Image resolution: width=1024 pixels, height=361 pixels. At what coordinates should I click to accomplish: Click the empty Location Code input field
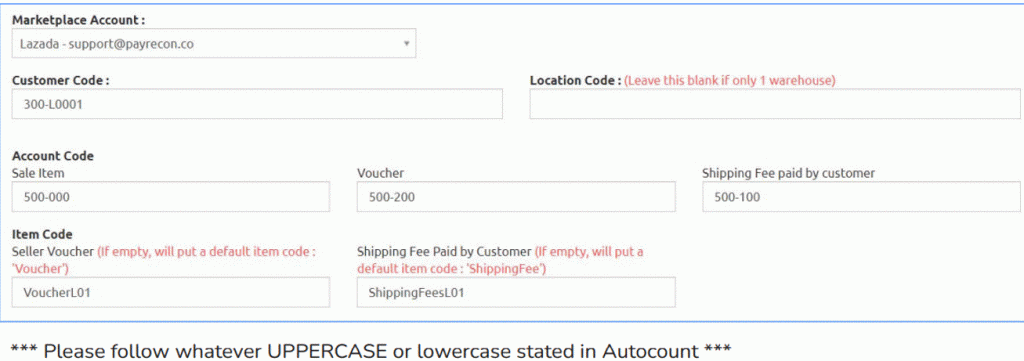pos(775,104)
